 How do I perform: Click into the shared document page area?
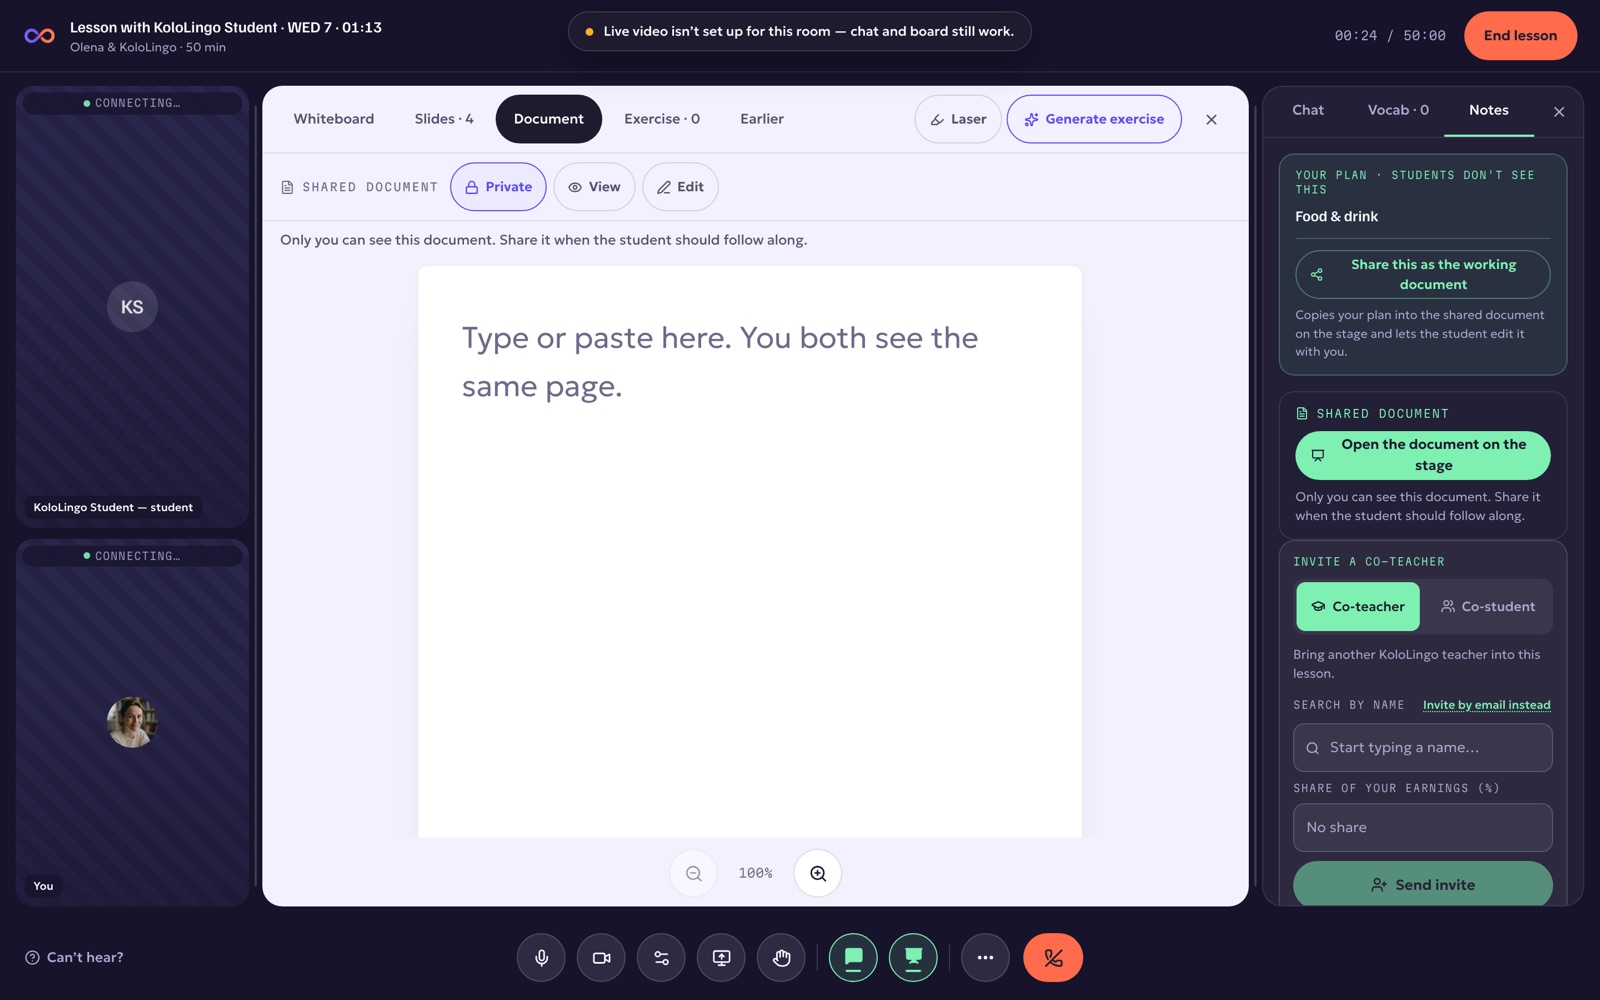[750, 552]
